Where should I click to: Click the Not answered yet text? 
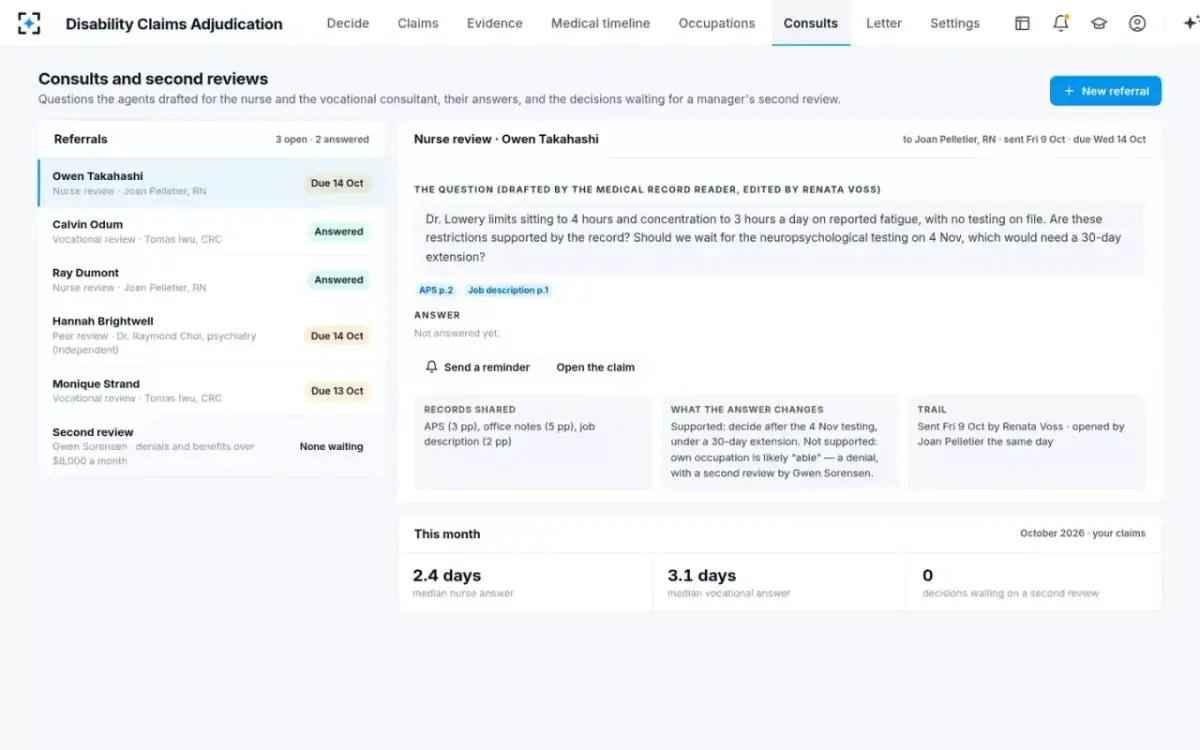click(457, 333)
